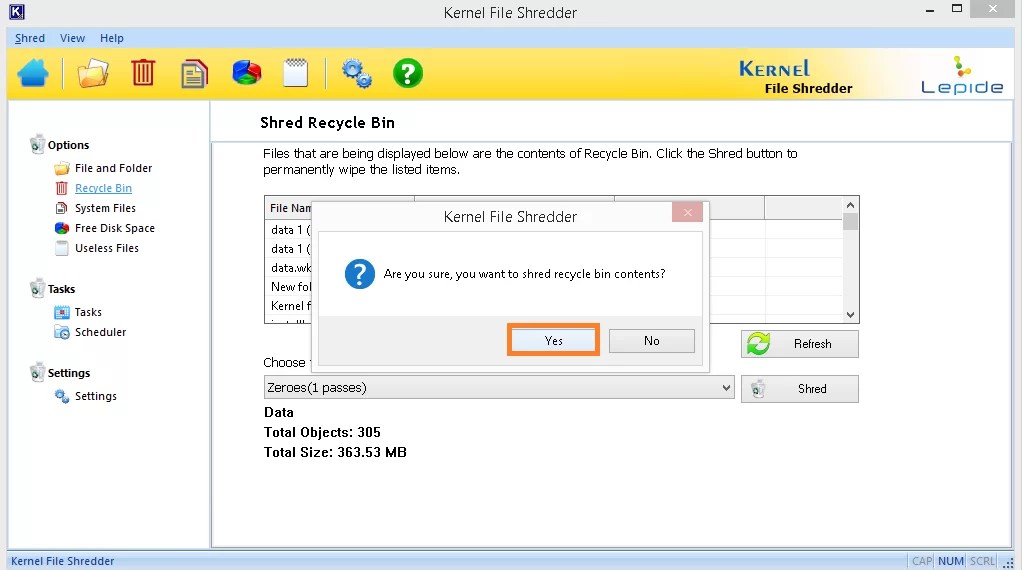Select the 'data.wk' file row
The width and height of the screenshot is (1022, 570).
point(291,268)
